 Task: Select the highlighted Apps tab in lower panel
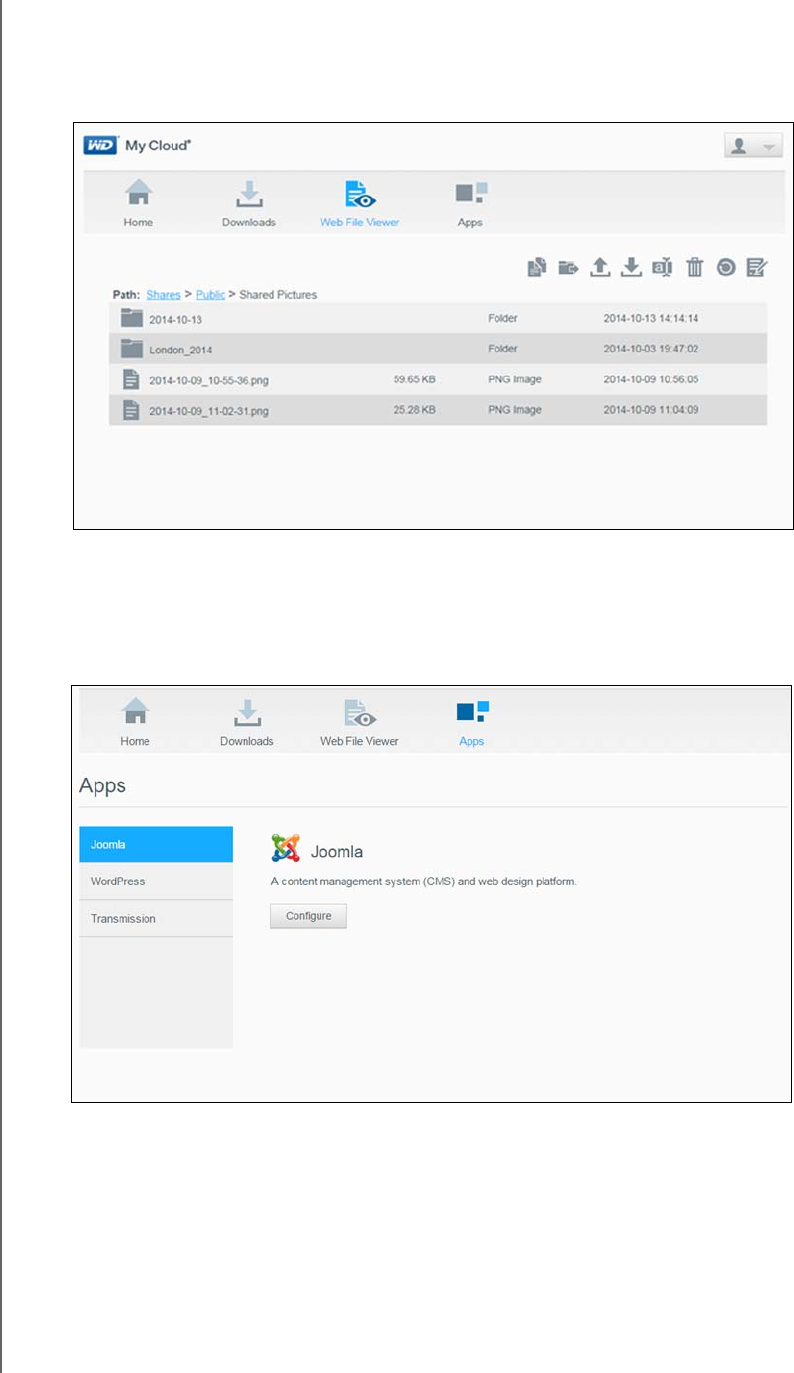pos(471,723)
